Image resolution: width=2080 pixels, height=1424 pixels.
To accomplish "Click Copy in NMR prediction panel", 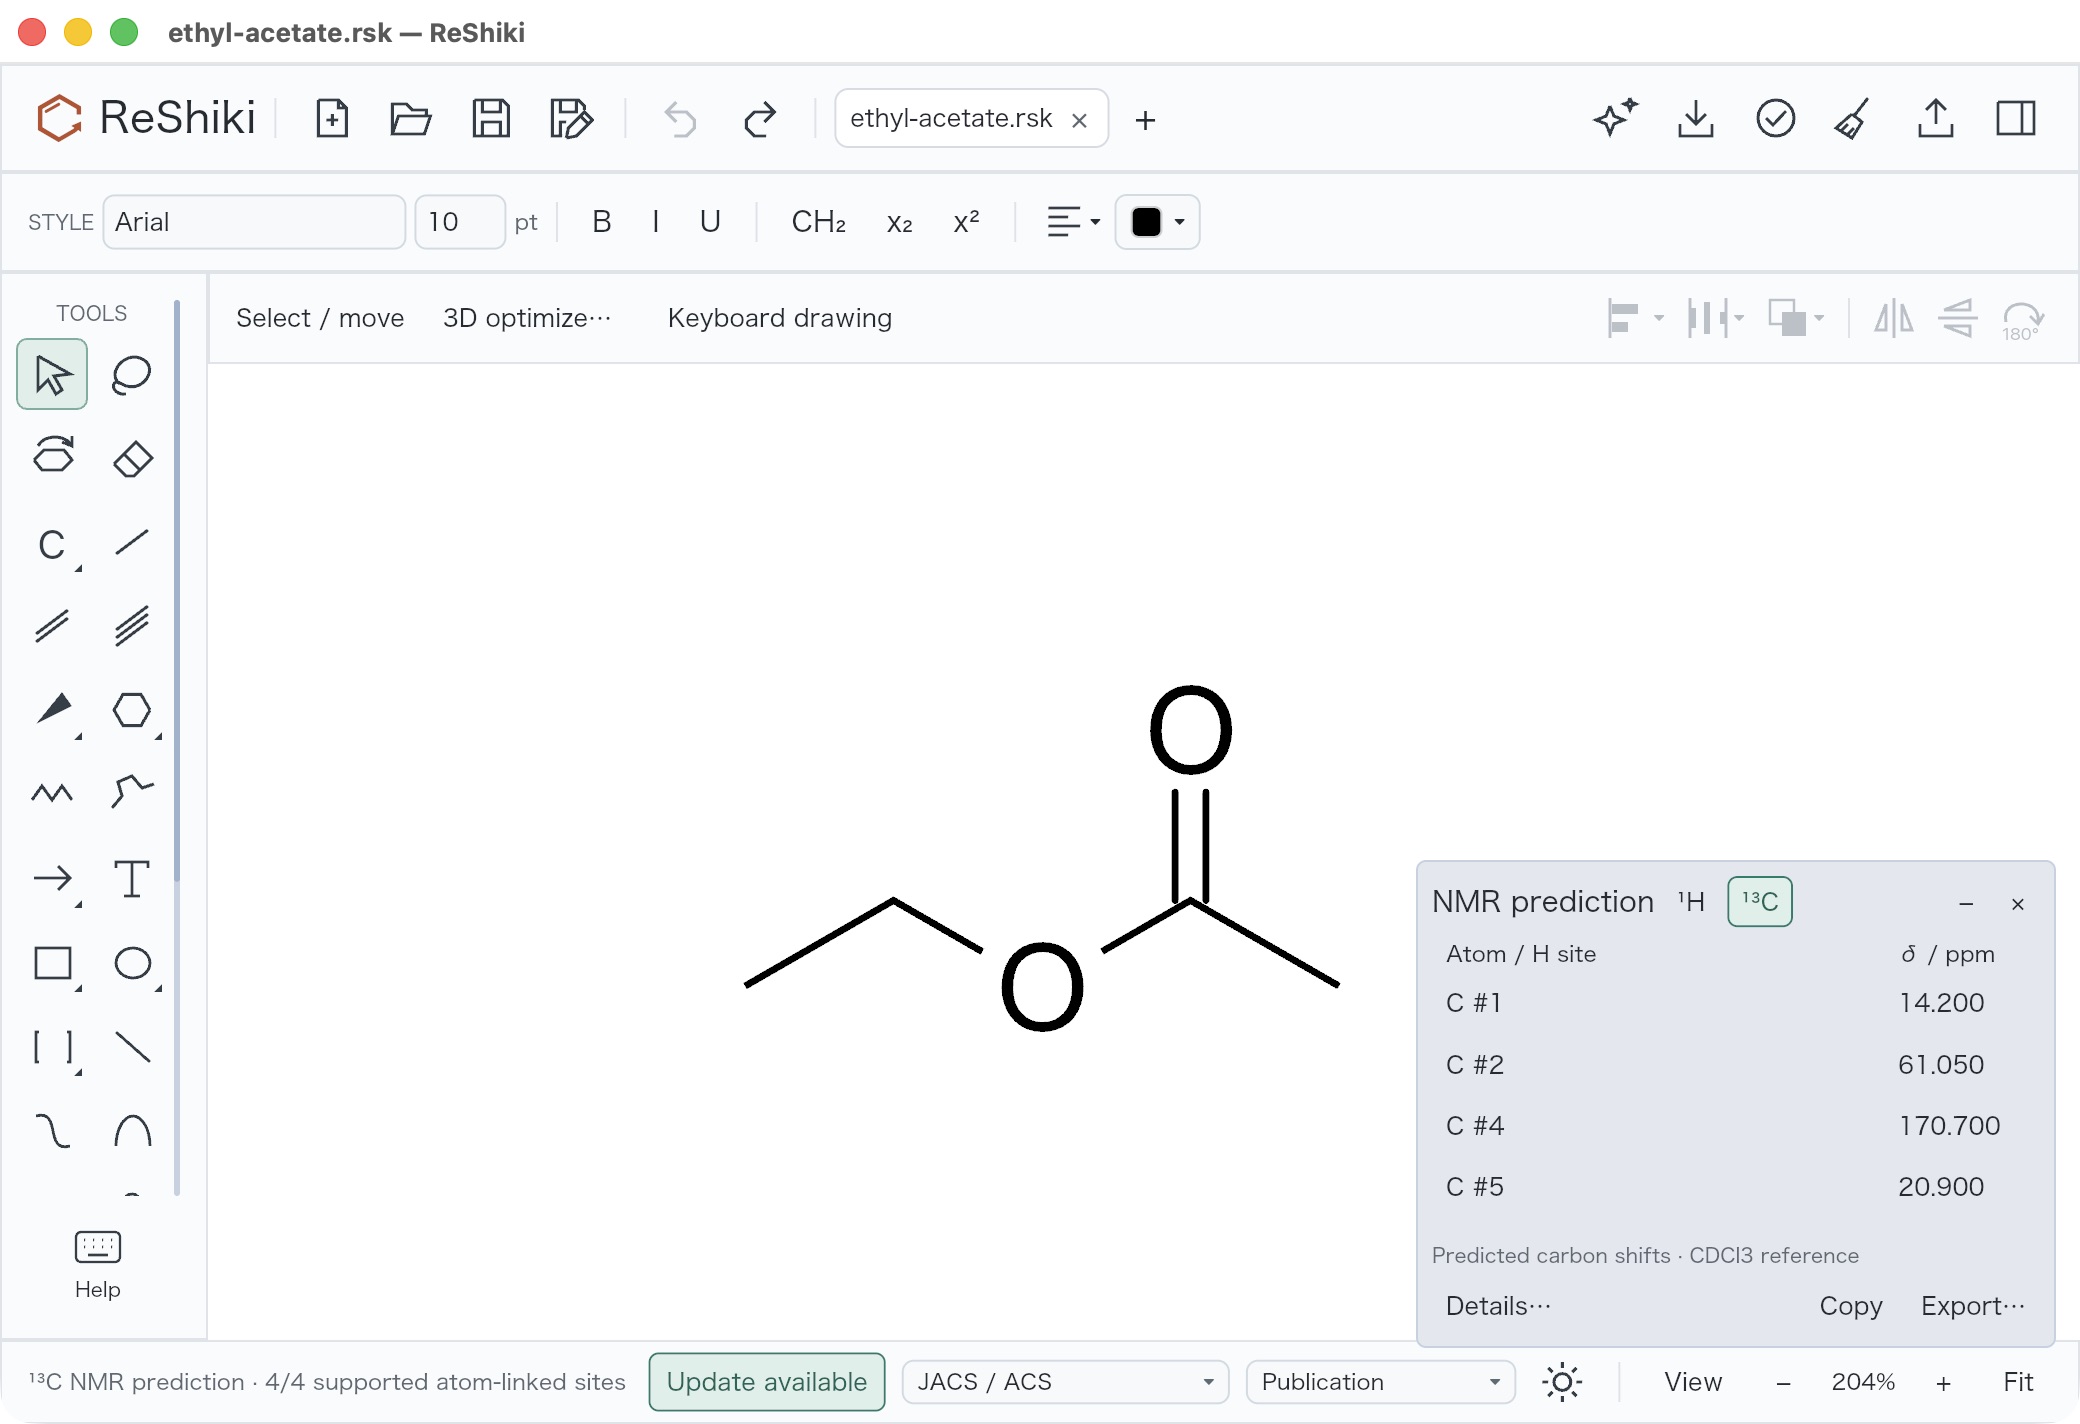I will 1851,1306.
